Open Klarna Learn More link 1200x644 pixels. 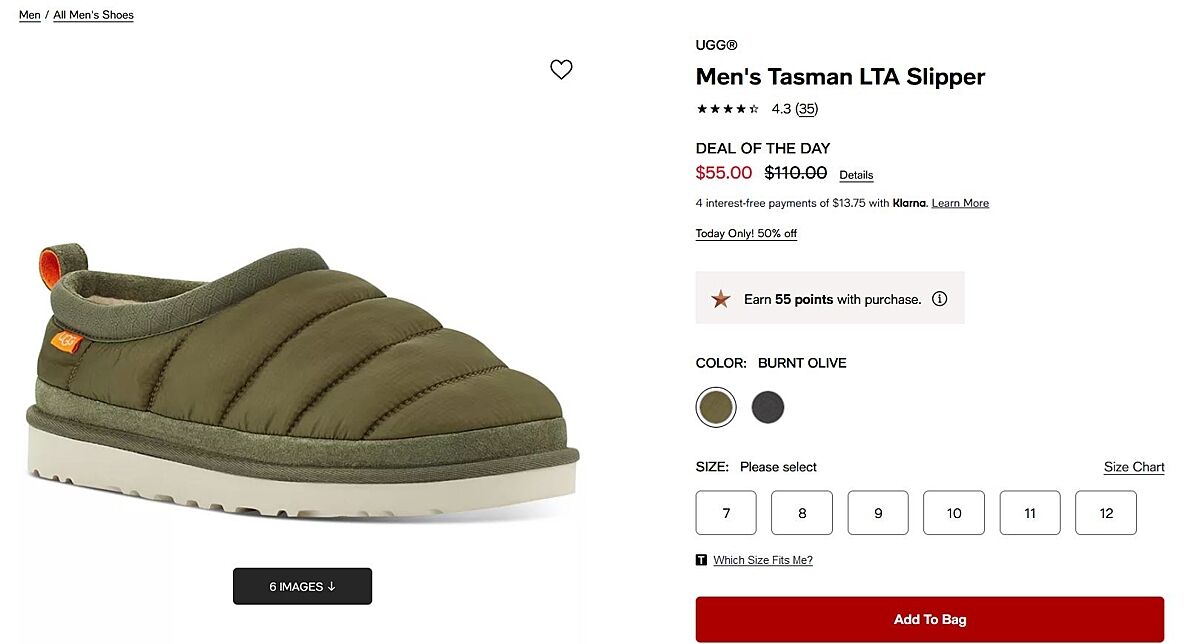(x=960, y=203)
